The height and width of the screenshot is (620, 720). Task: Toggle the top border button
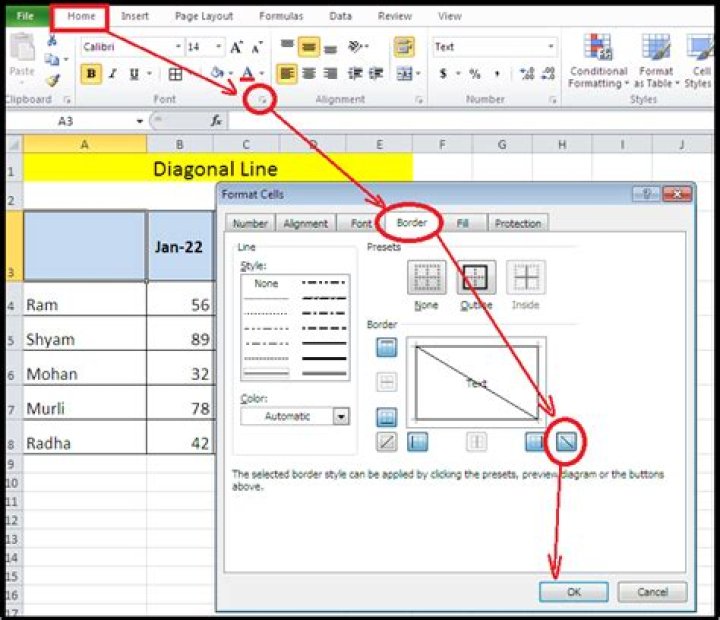tap(387, 347)
